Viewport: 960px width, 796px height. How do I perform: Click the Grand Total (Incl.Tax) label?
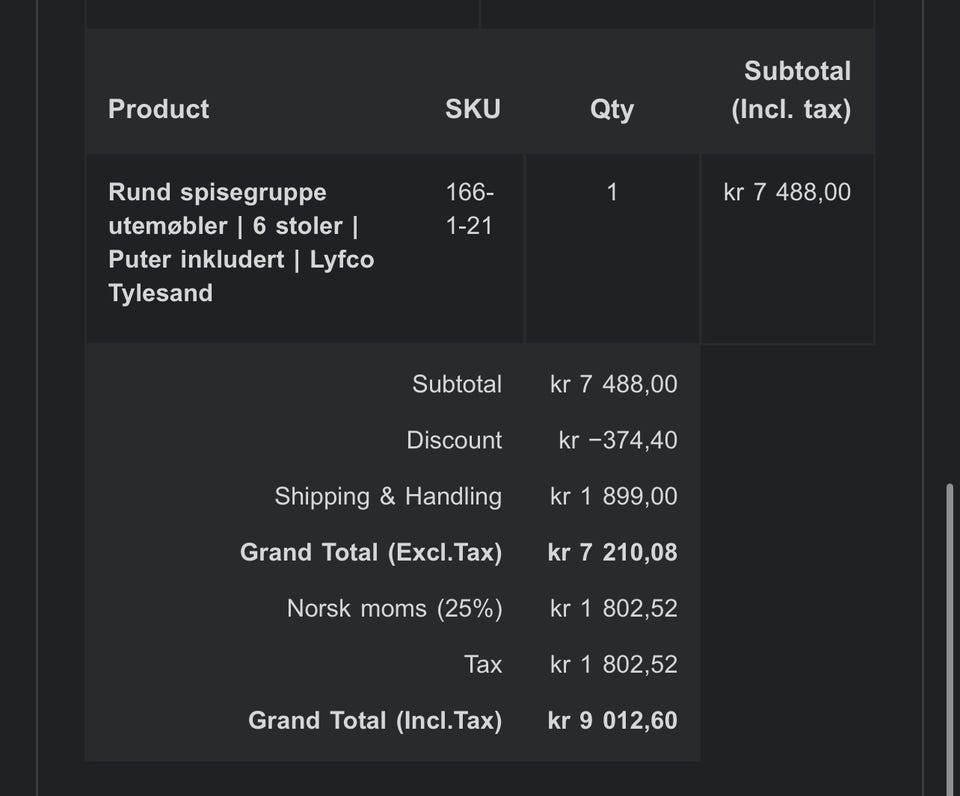coord(375,720)
